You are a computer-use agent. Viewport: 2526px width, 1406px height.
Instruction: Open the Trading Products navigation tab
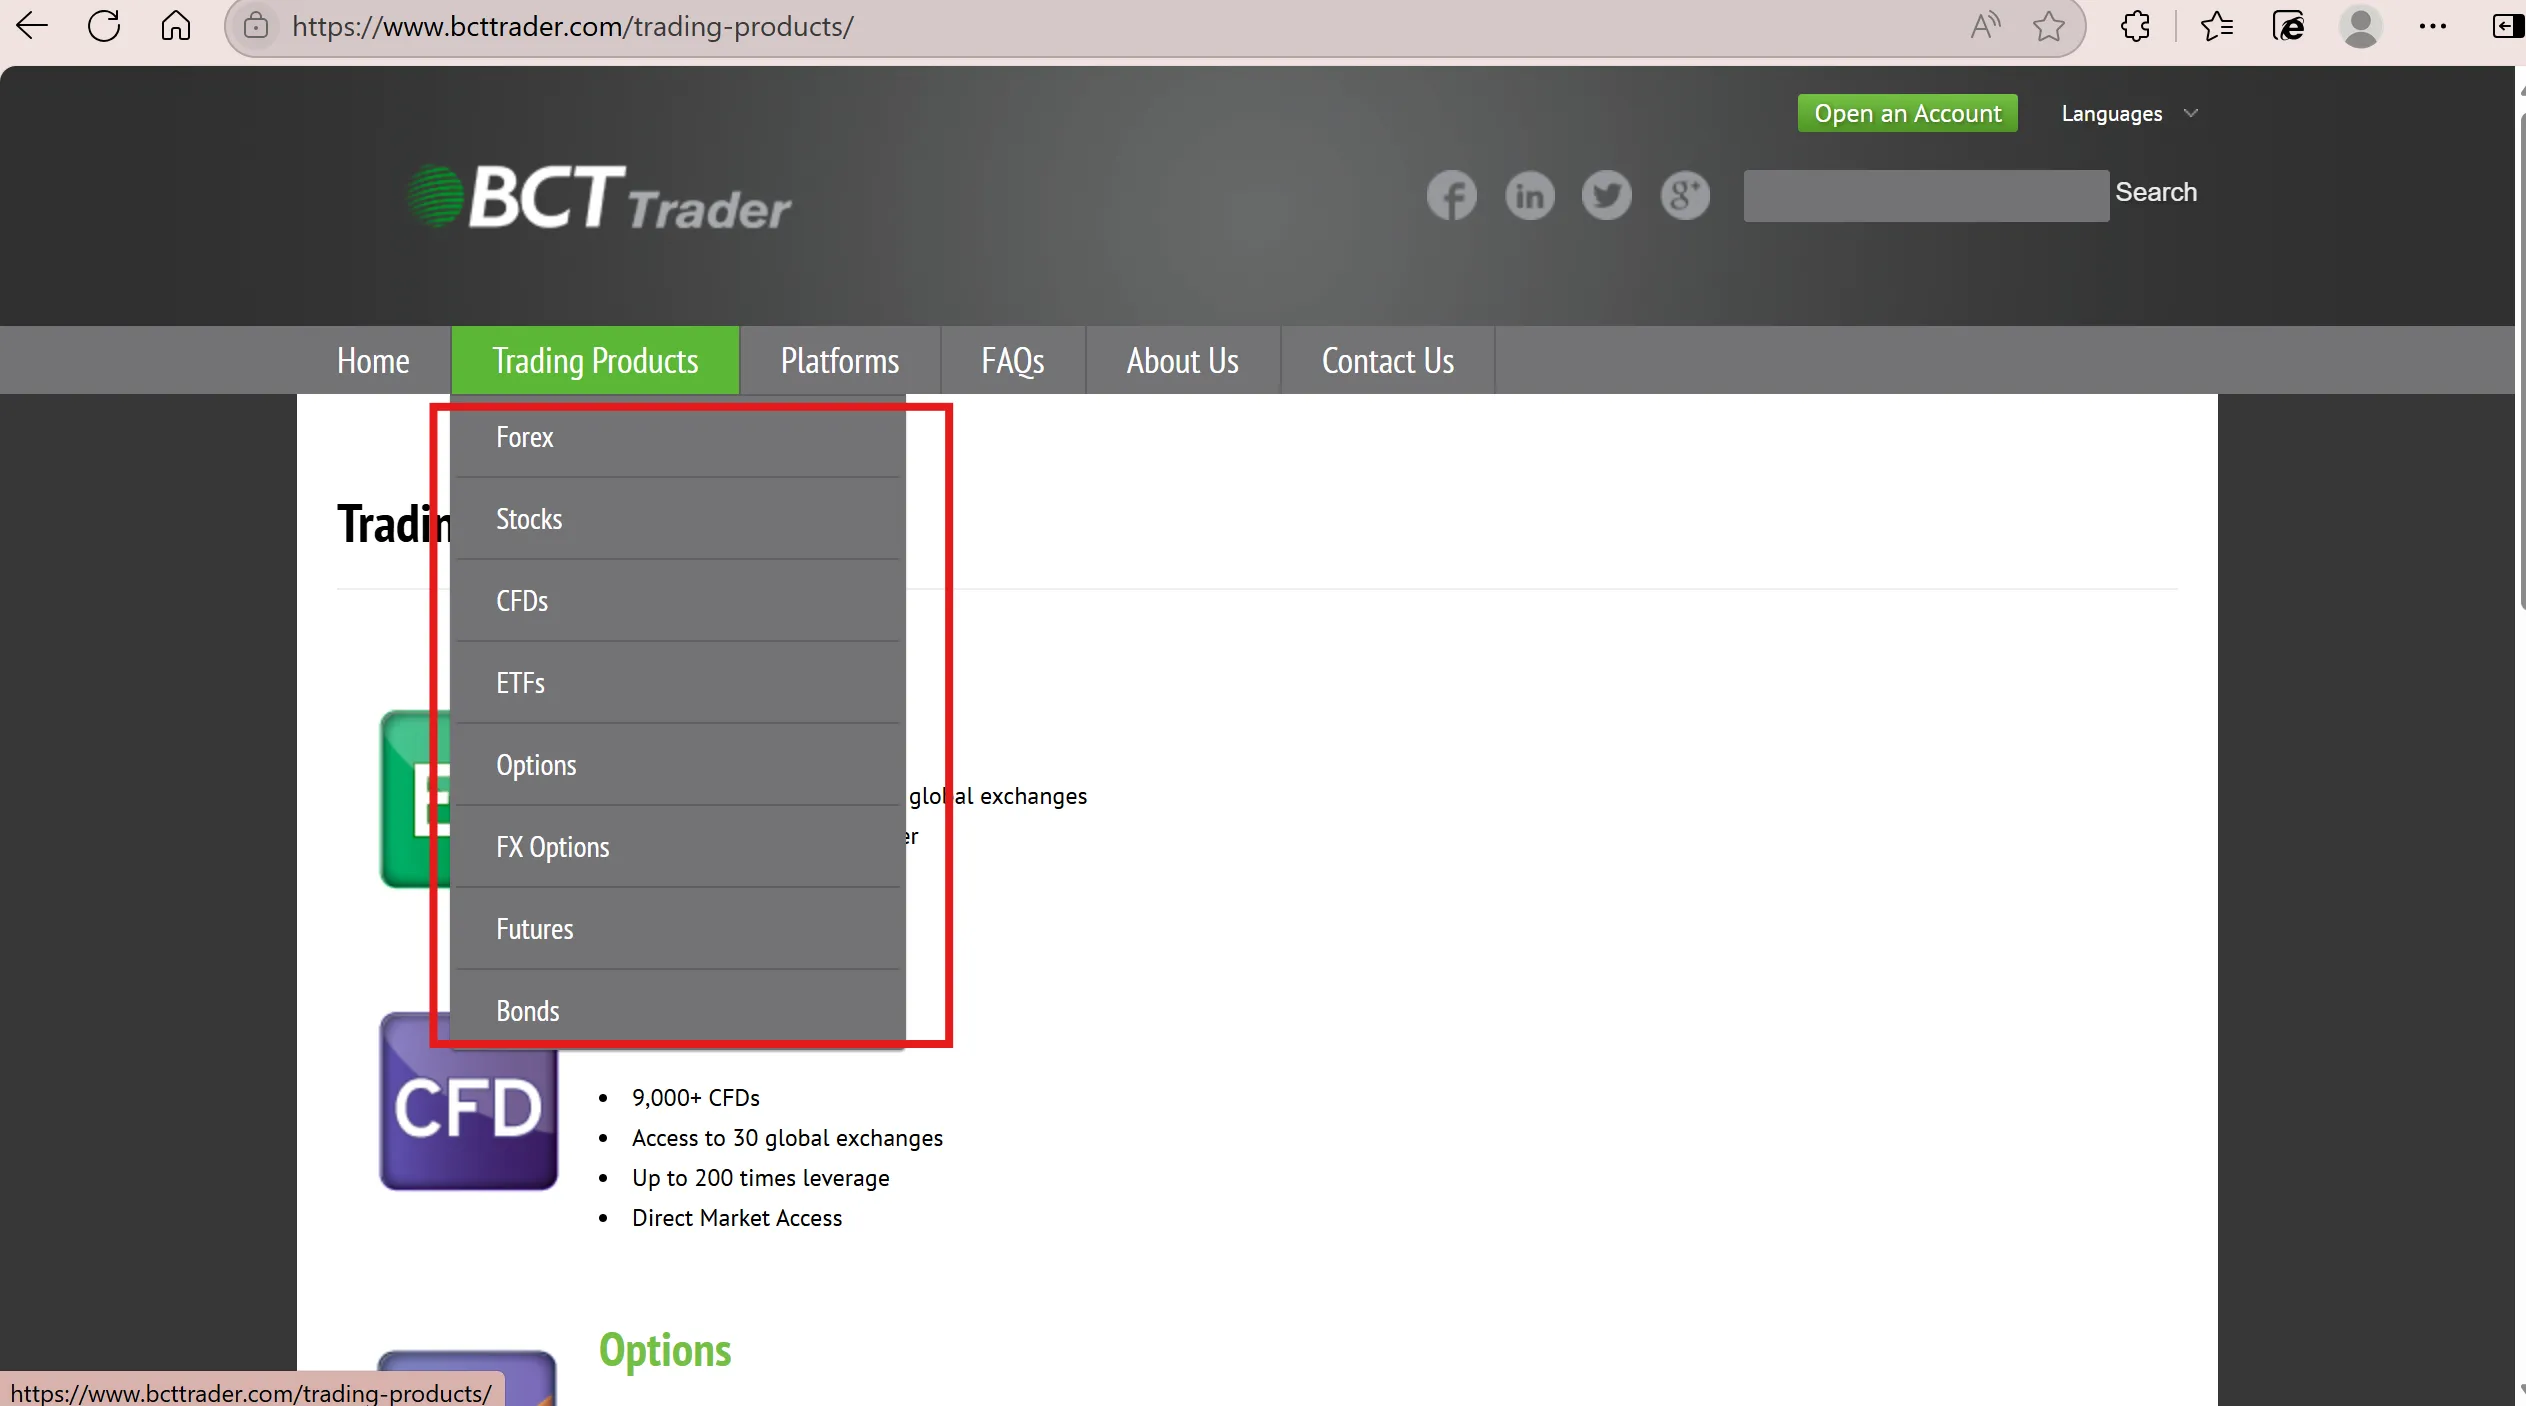595,360
